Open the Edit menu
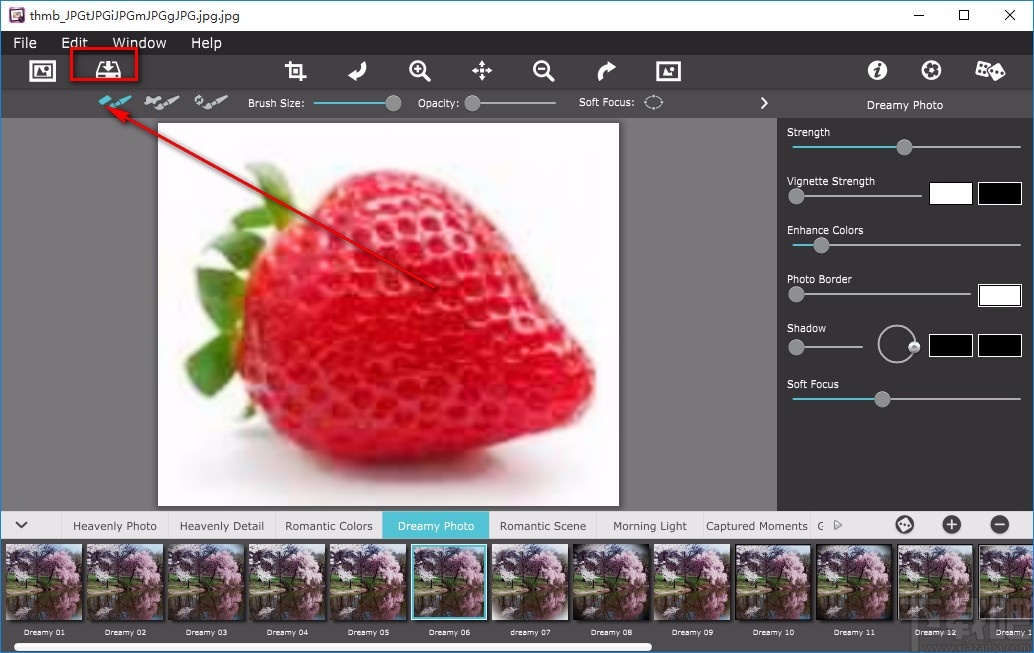 pyautogui.click(x=74, y=43)
